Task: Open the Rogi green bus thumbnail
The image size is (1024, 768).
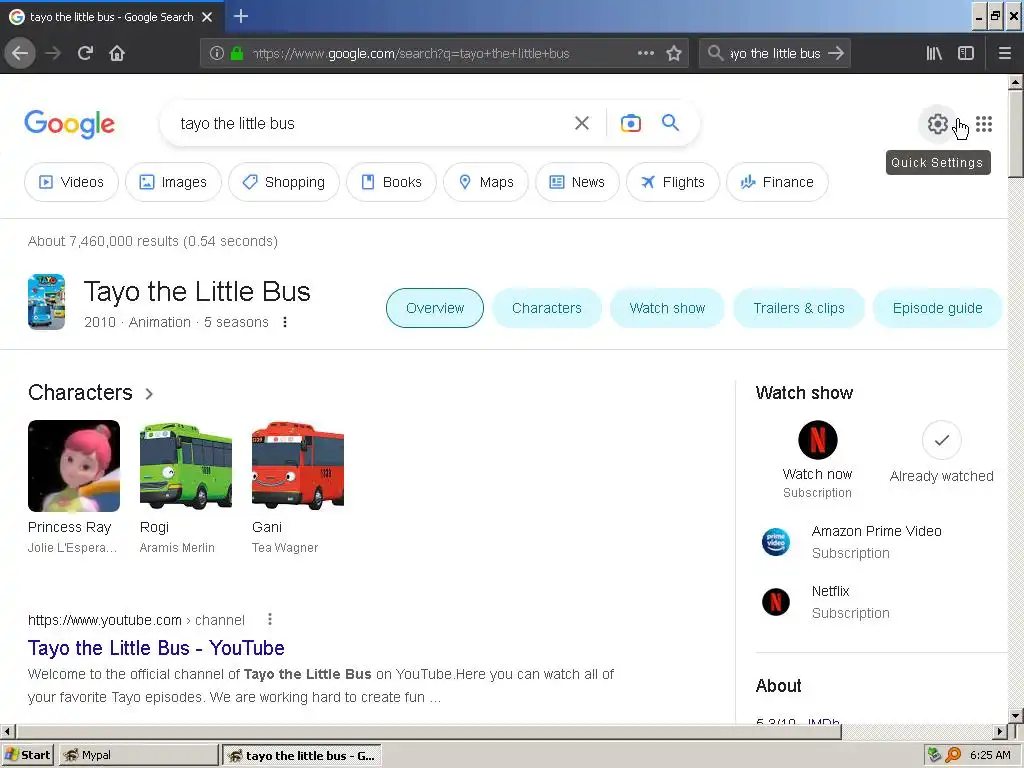Action: click(185, 466)
